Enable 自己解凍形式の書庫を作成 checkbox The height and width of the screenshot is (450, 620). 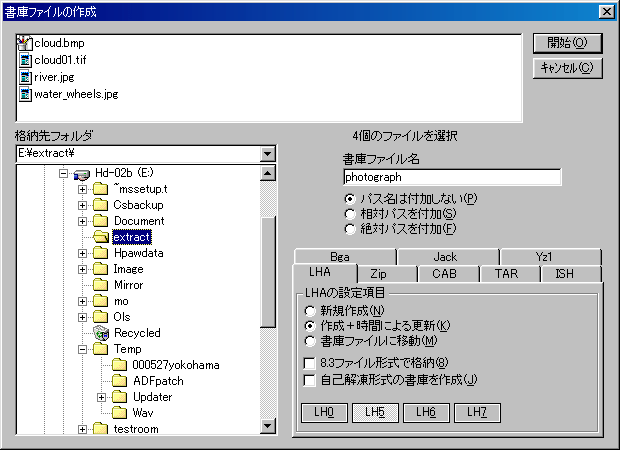click(x=309, y=380)
